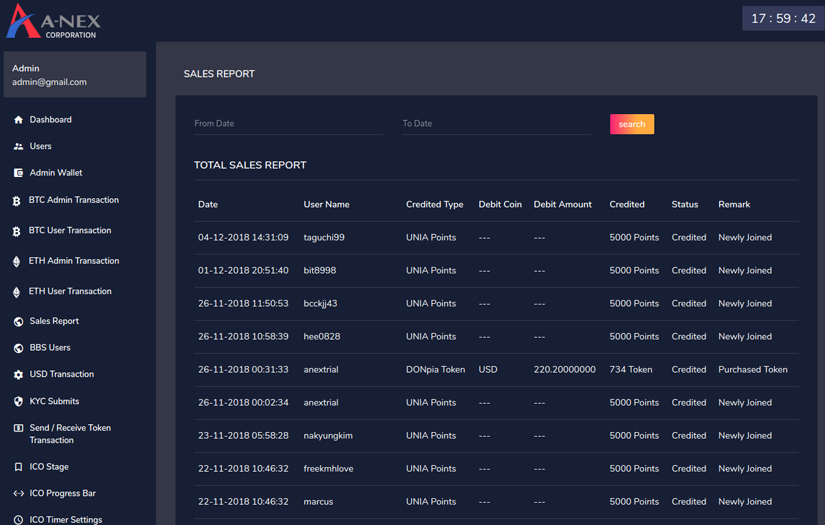Click the Credited column header
Image resolution: width=825 pixels, height=525 pixels.
coord(627,205)
